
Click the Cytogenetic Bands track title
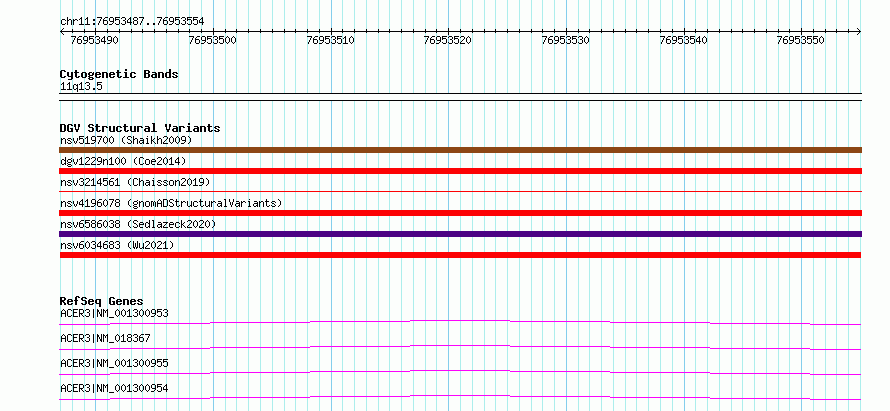pos(119,74)
